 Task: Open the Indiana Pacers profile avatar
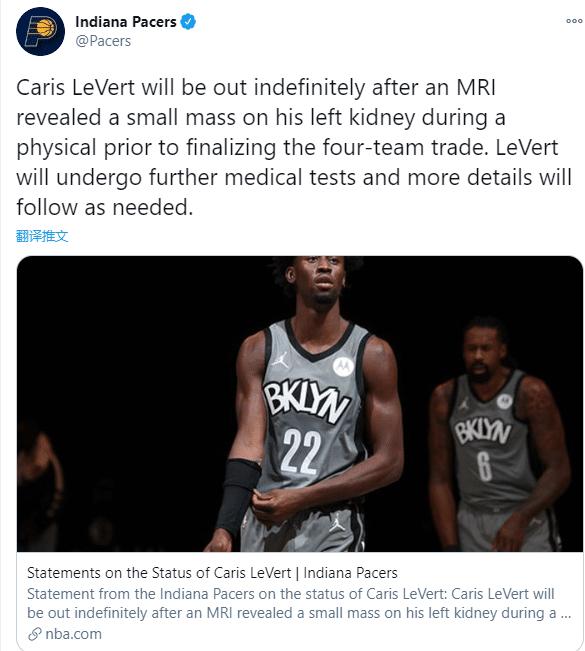click(40, 31)
